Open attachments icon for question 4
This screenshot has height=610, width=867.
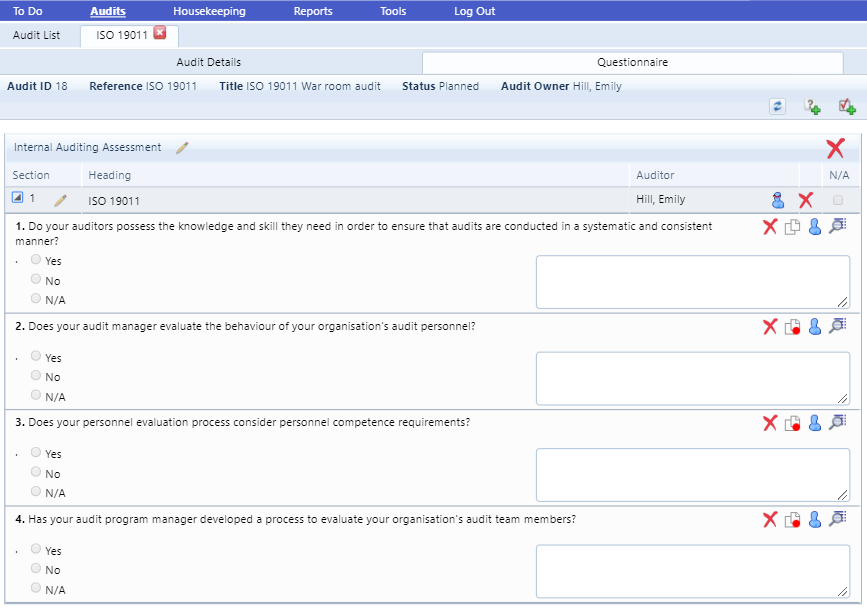click(x=792, y=520)
